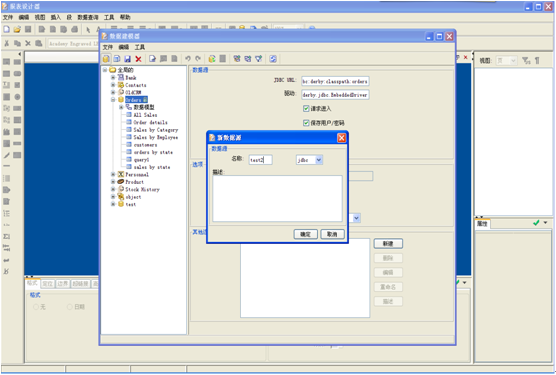Click the redo arrow in modeler toolbar
Viewport: 556px width, 375px height.
[x=198, y=58]
